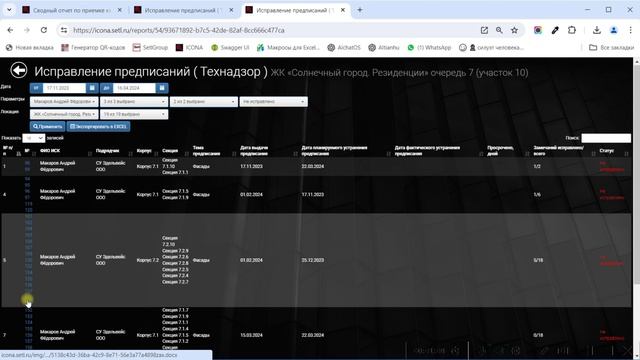Expand the '2 из 2 выбрано' dropdown

coord(204,101)
